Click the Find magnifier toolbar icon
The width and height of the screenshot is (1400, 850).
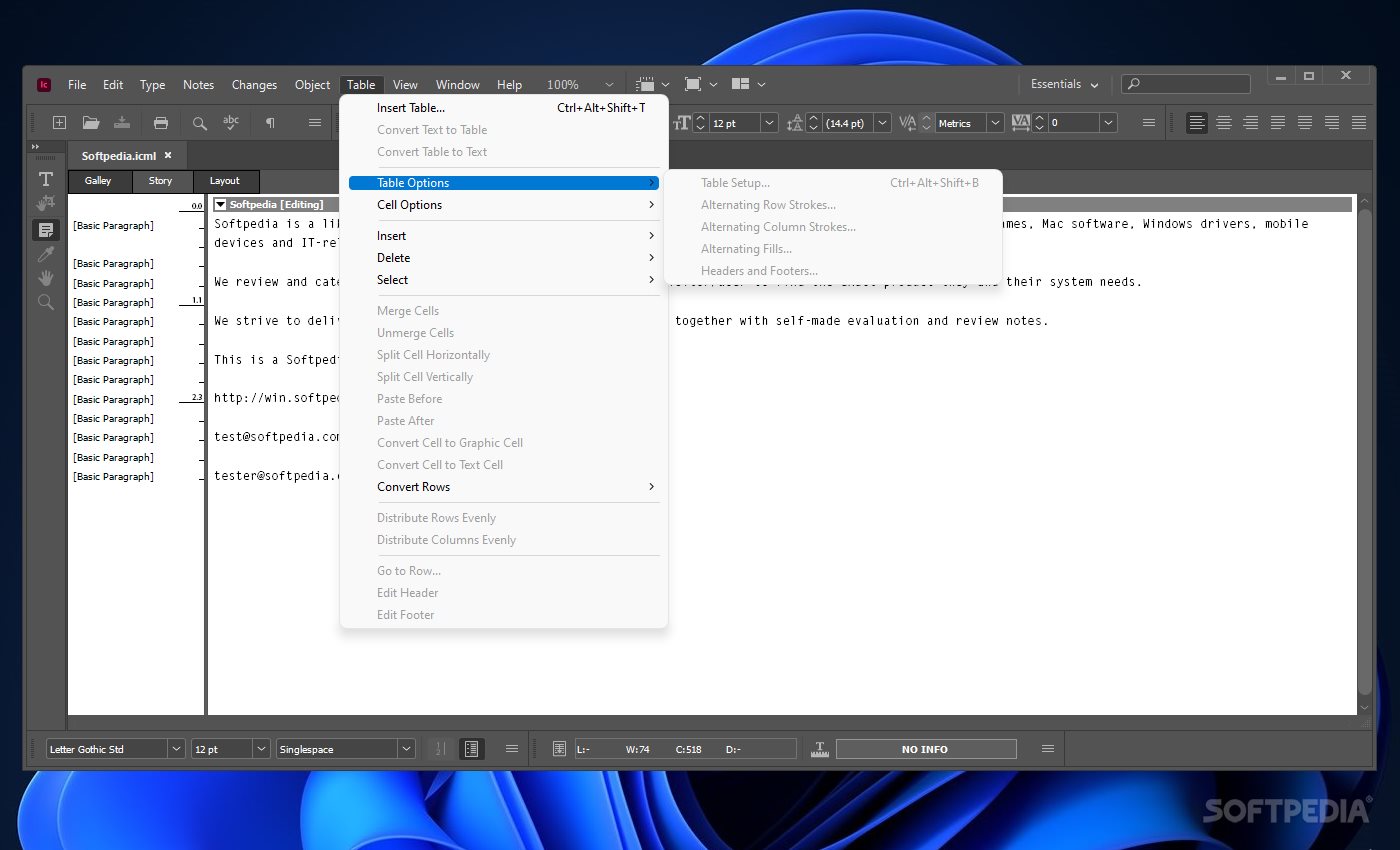coord(200,123)
